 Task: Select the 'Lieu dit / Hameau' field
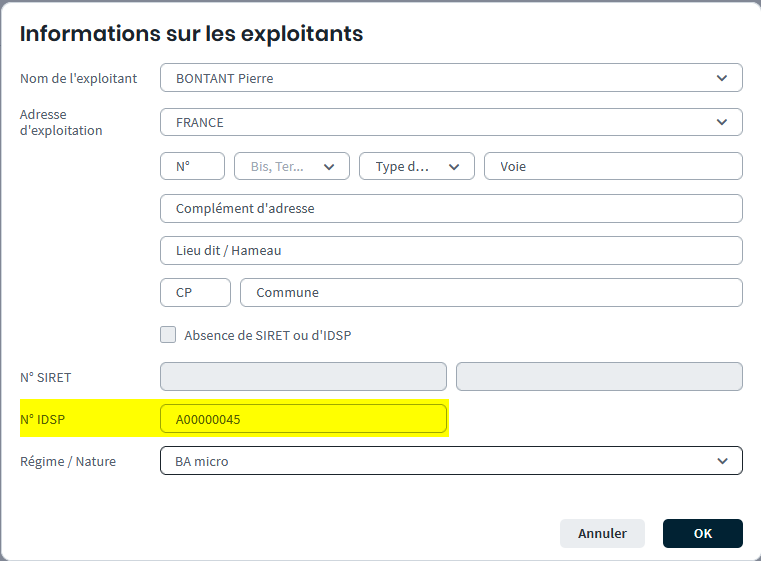tap(451, 251)
